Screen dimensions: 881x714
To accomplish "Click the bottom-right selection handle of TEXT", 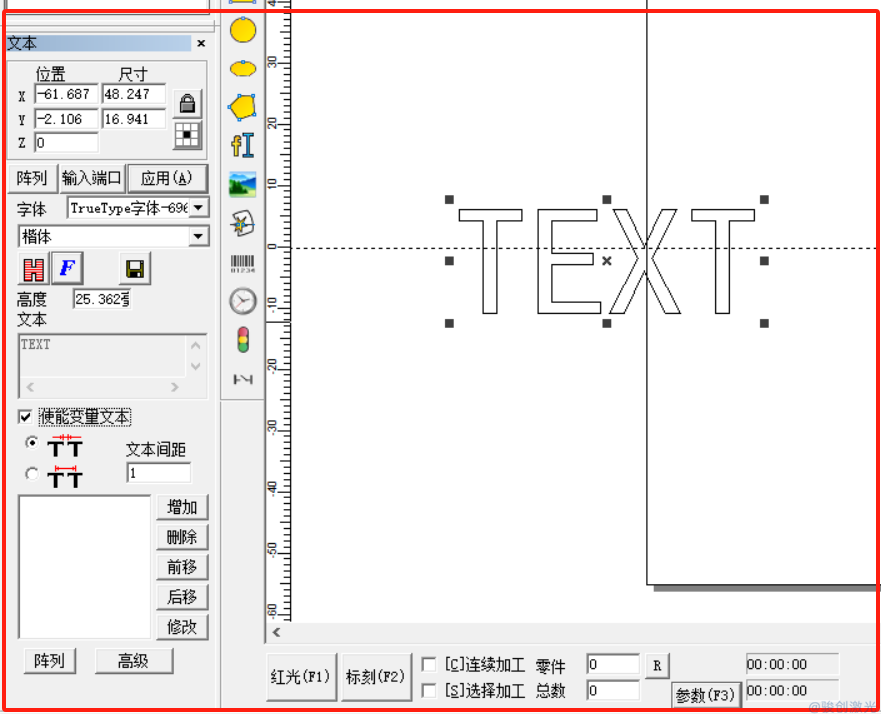I will tap(764, 323).
